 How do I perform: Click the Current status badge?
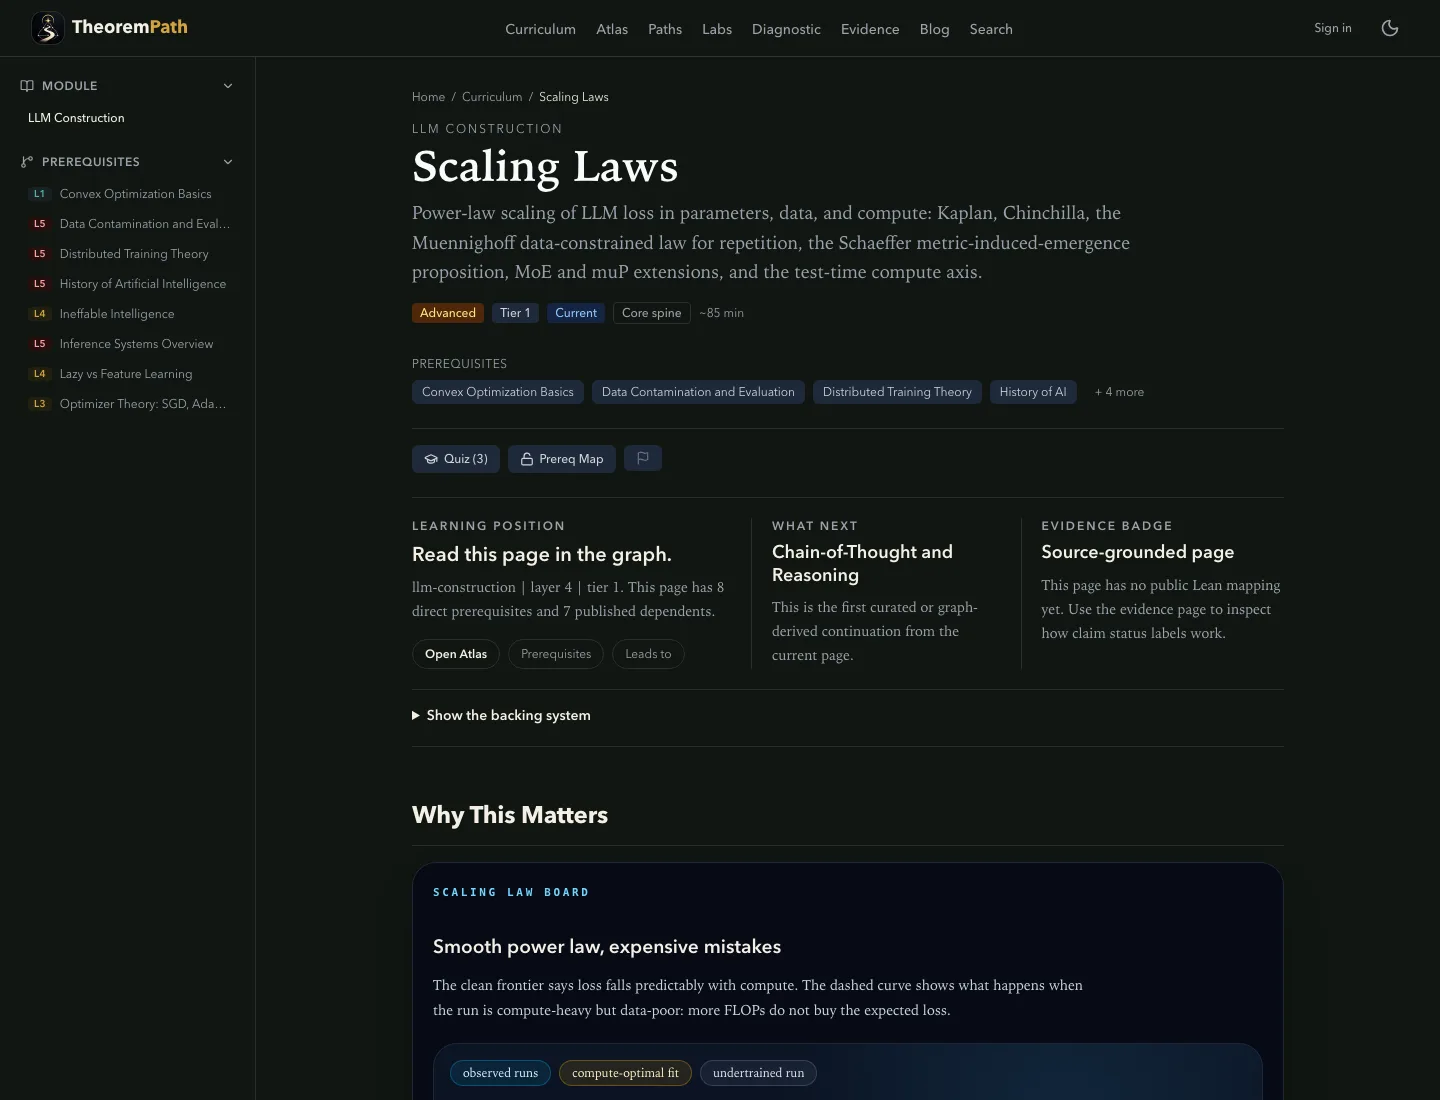pos(576,313)
